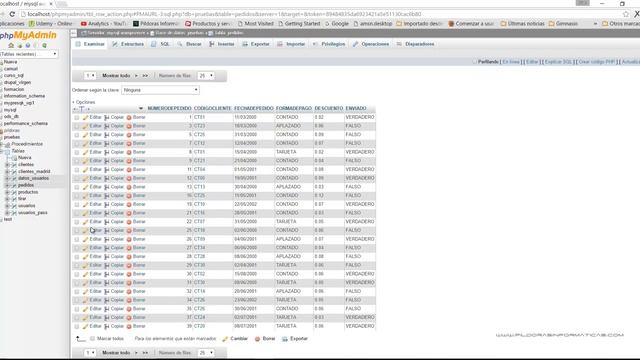The image size is (640, 360).
Task: Click the clientes table icon in tree
Action: click(x=14, y=165)
